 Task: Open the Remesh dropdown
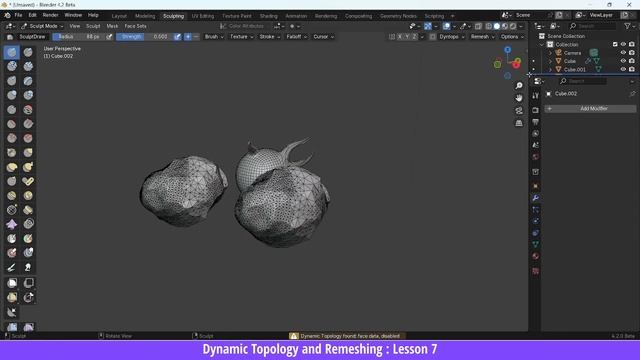click(482, 37)
